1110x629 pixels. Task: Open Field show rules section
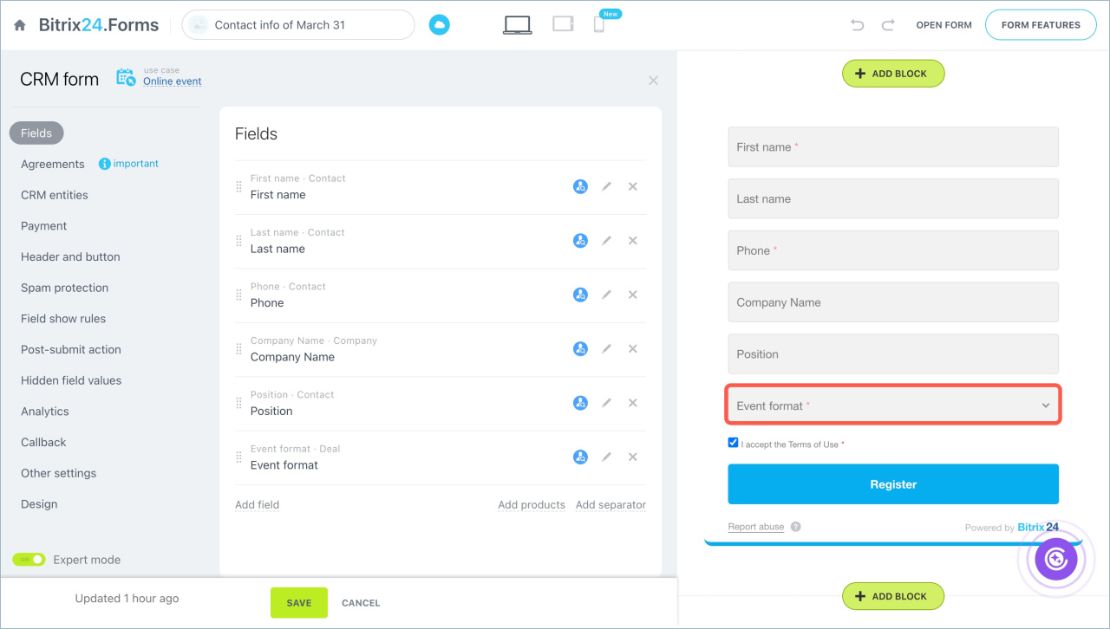63,319
